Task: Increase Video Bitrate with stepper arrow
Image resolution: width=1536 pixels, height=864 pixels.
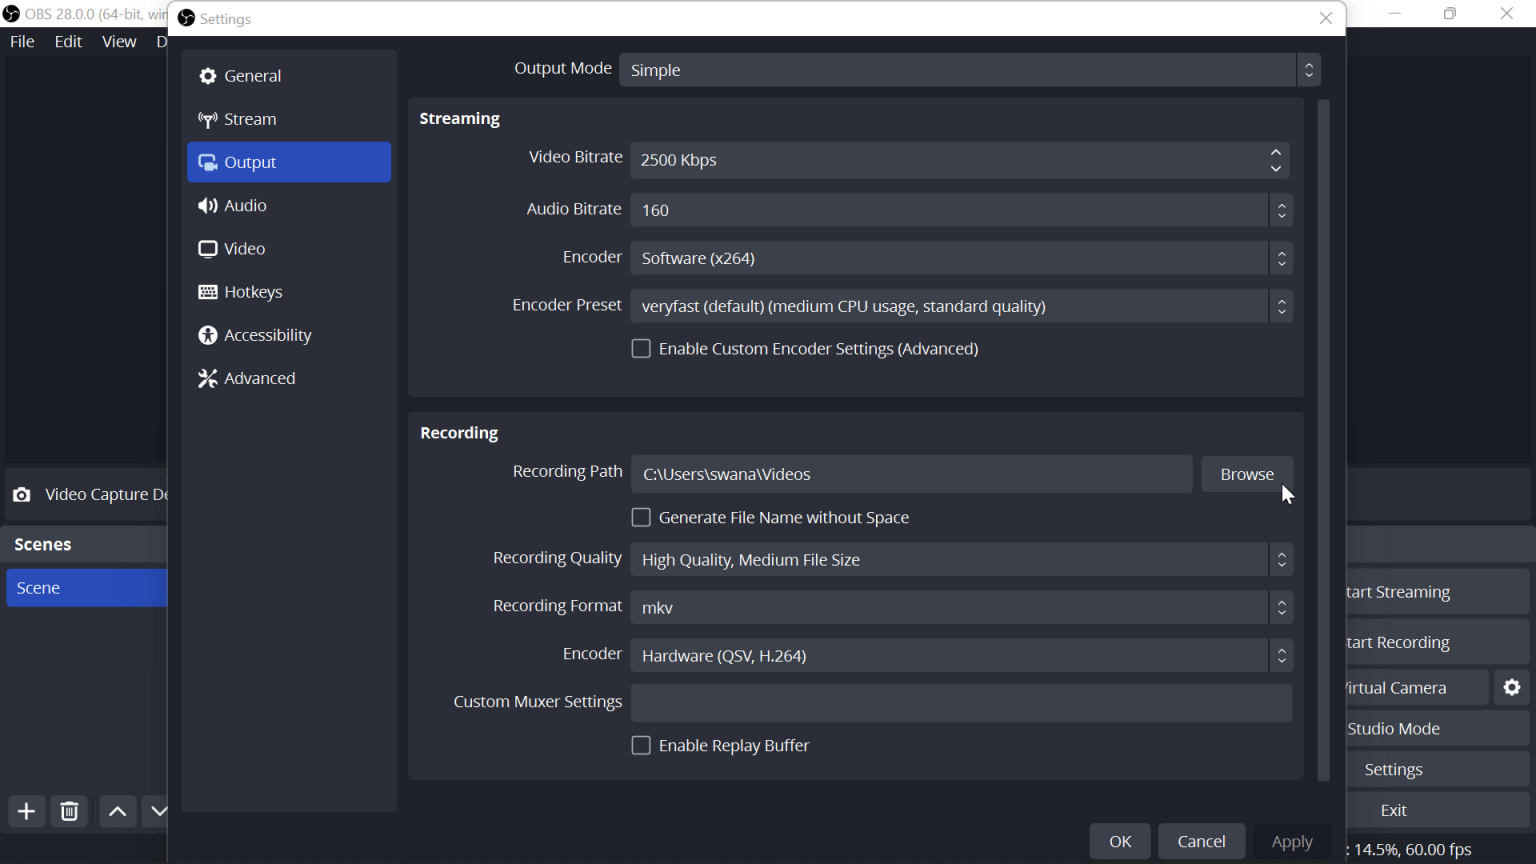Action: (x=1276, y=153)
